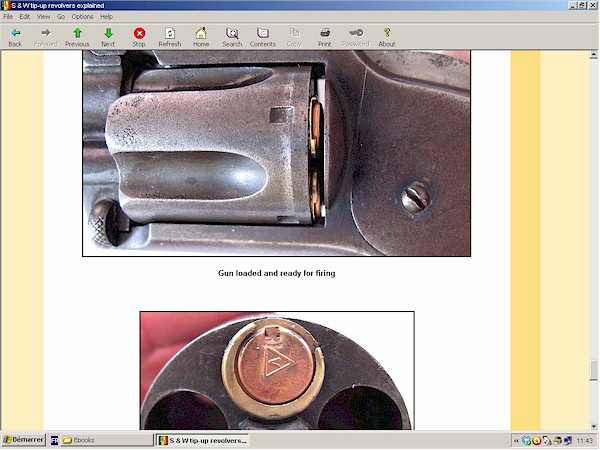The height and width of the screenshot is (450, 600).
Task: Refresh the current page
Action: pos(170,37)
